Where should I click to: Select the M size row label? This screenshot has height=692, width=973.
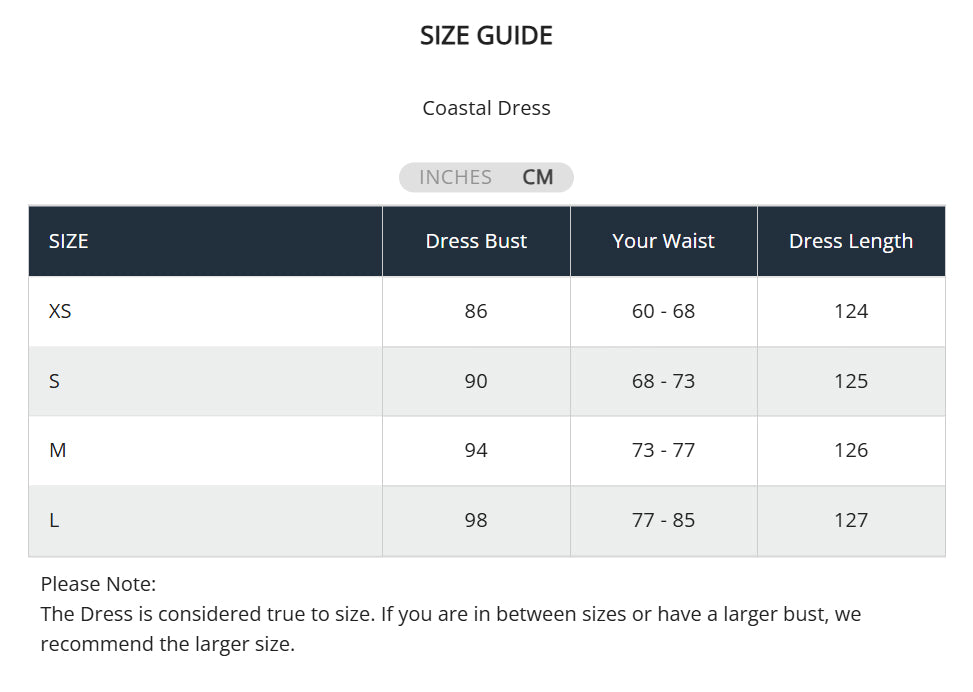tap(58, 450)
